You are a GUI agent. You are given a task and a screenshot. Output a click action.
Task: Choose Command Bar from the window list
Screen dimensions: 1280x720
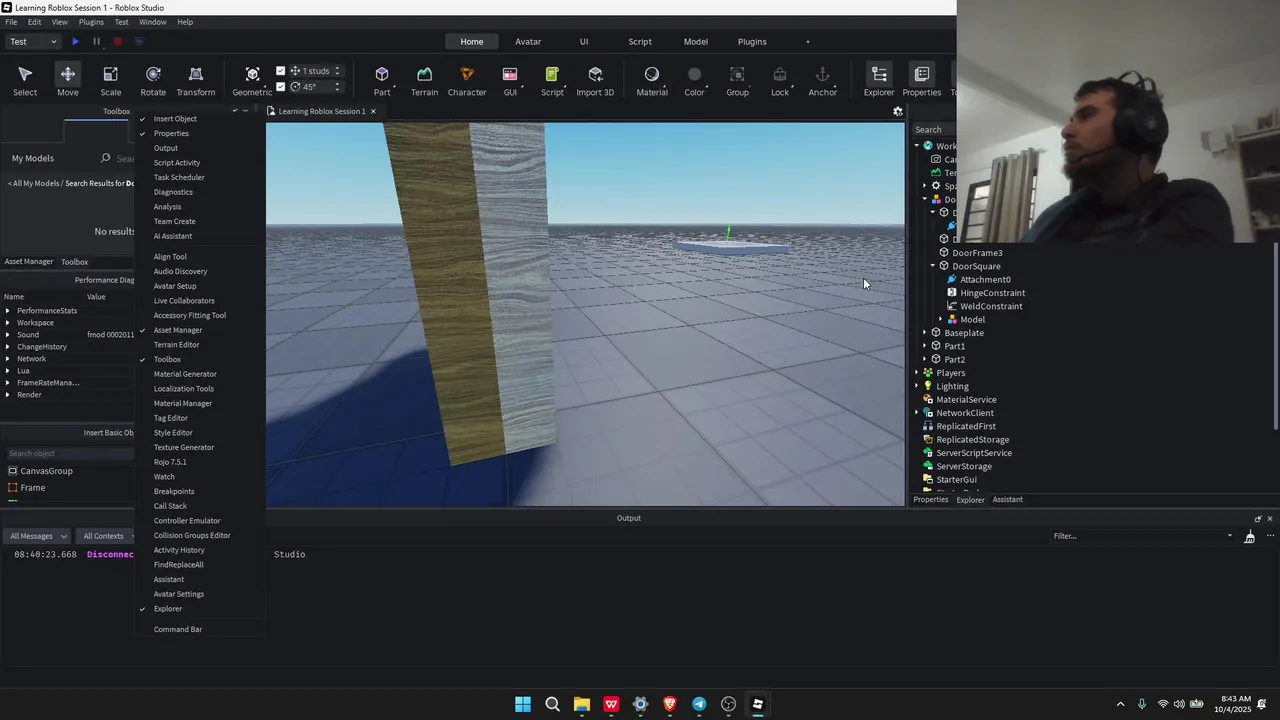pyautogui.click(x=178, y=629)
